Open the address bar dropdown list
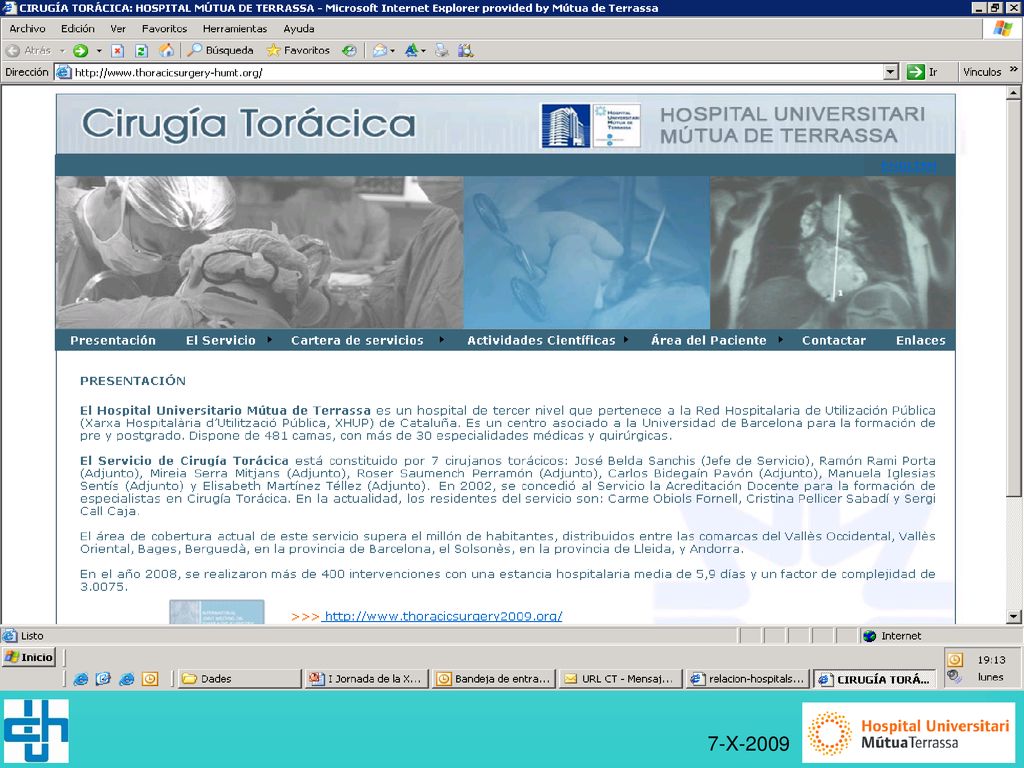 coord(891,72)
